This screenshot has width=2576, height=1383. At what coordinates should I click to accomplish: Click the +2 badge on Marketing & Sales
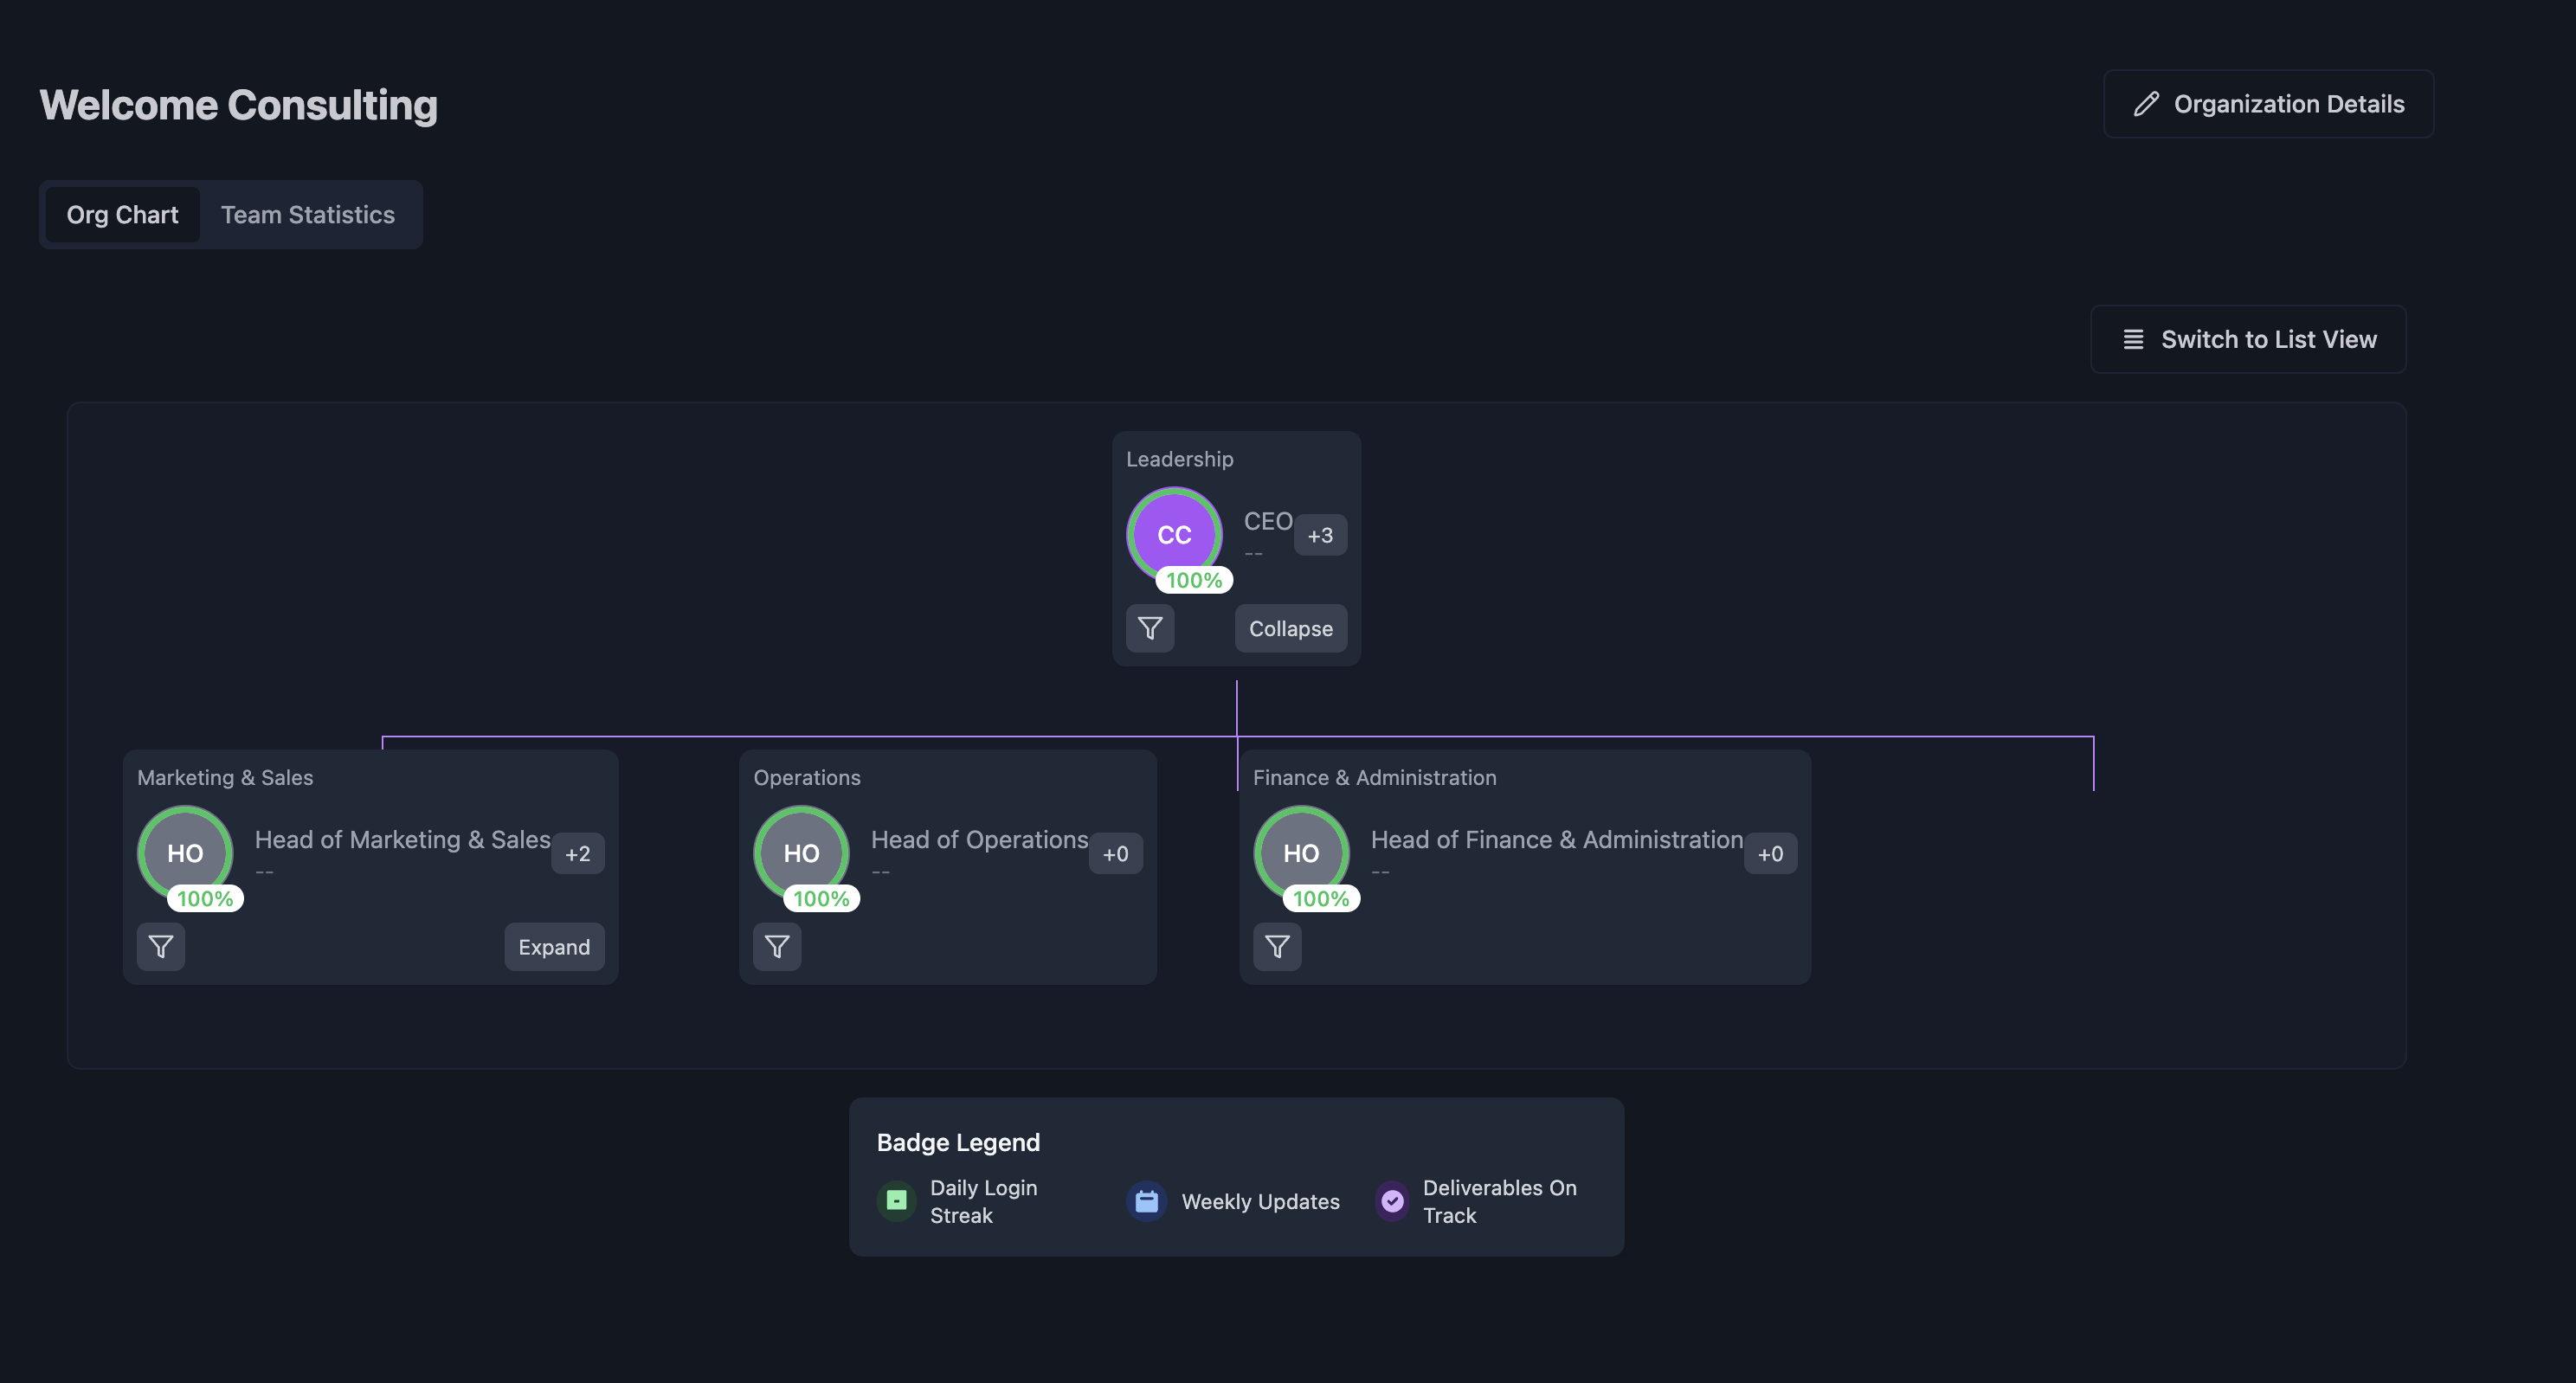(577, 853)
